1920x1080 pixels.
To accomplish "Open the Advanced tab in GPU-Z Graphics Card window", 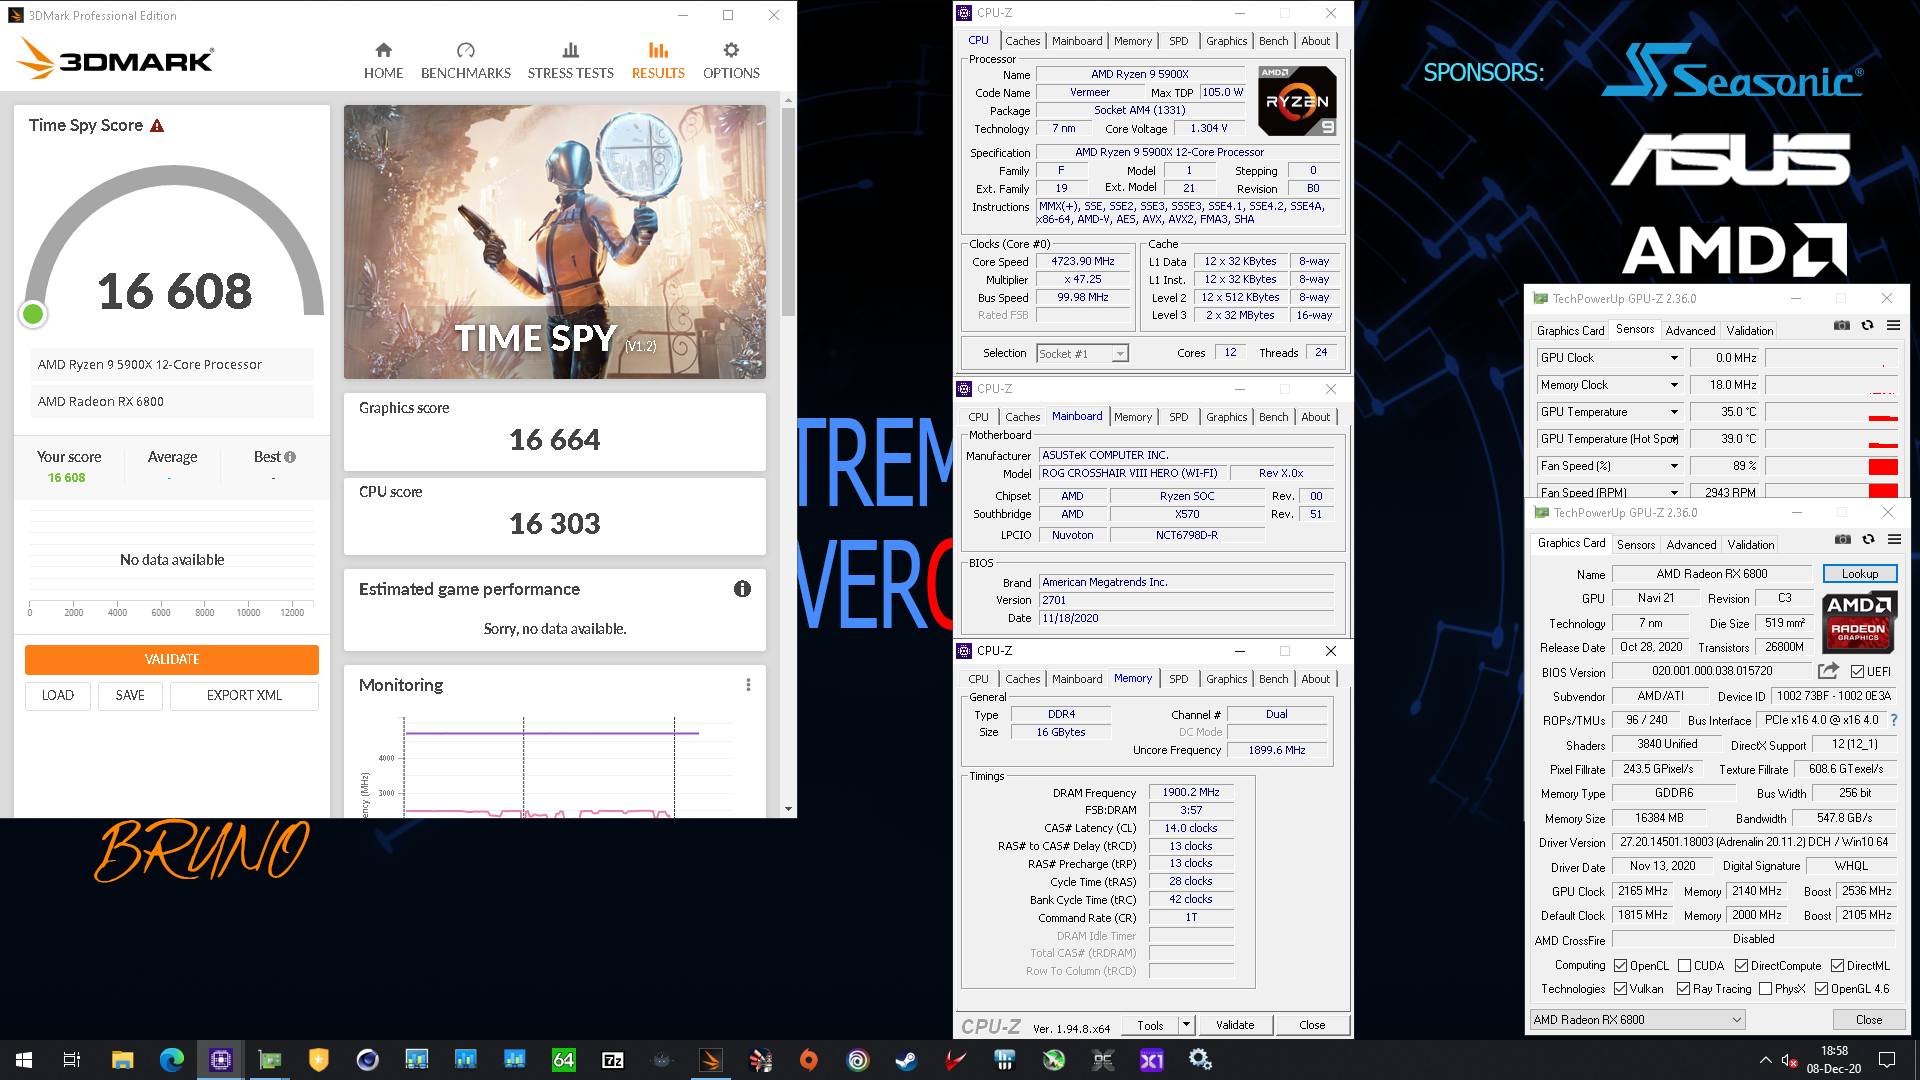I will pyautogui.click(x=1691, y=544).
